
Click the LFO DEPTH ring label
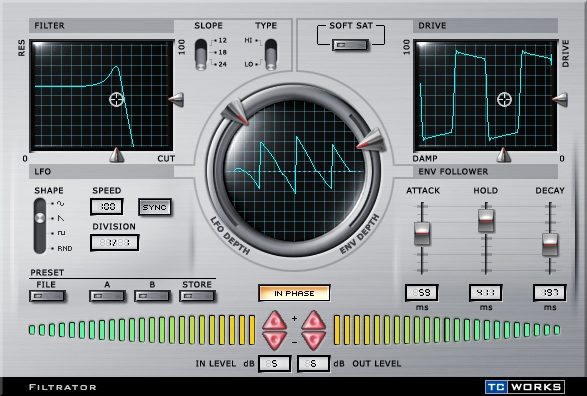click(x=230, y=236)
